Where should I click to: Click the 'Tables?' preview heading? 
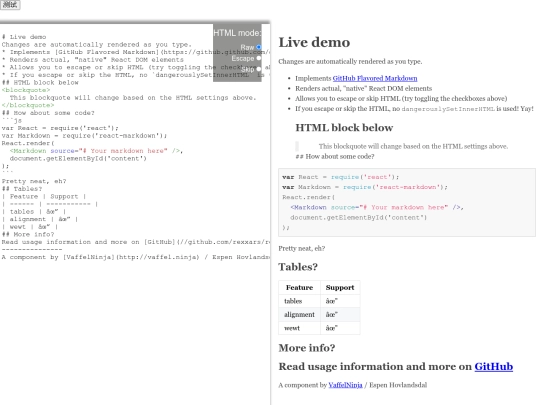[x=298, y=267]
